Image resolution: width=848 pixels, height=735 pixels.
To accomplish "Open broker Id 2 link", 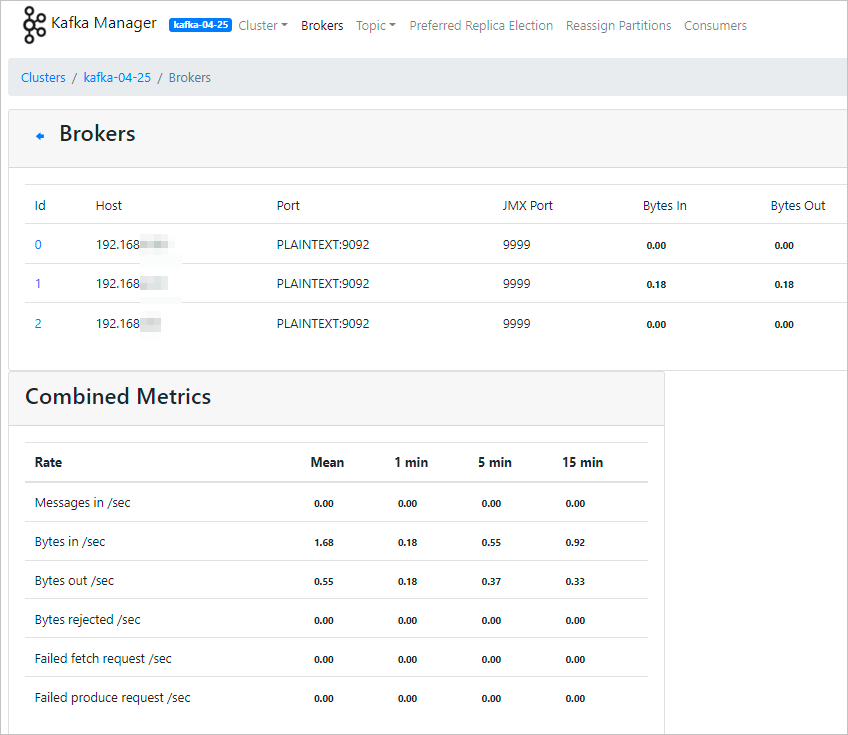I will tap(38, 323).
